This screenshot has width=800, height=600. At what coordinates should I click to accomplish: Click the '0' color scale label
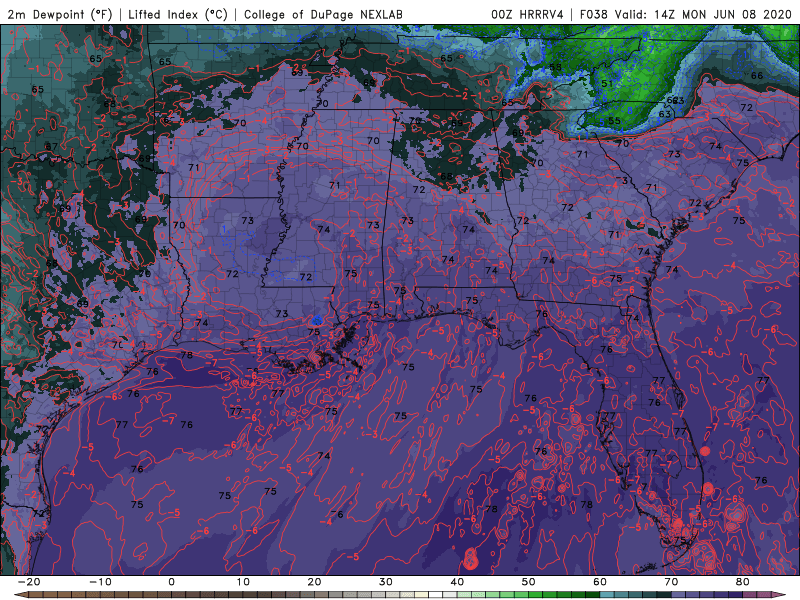(x=171, y=582)
